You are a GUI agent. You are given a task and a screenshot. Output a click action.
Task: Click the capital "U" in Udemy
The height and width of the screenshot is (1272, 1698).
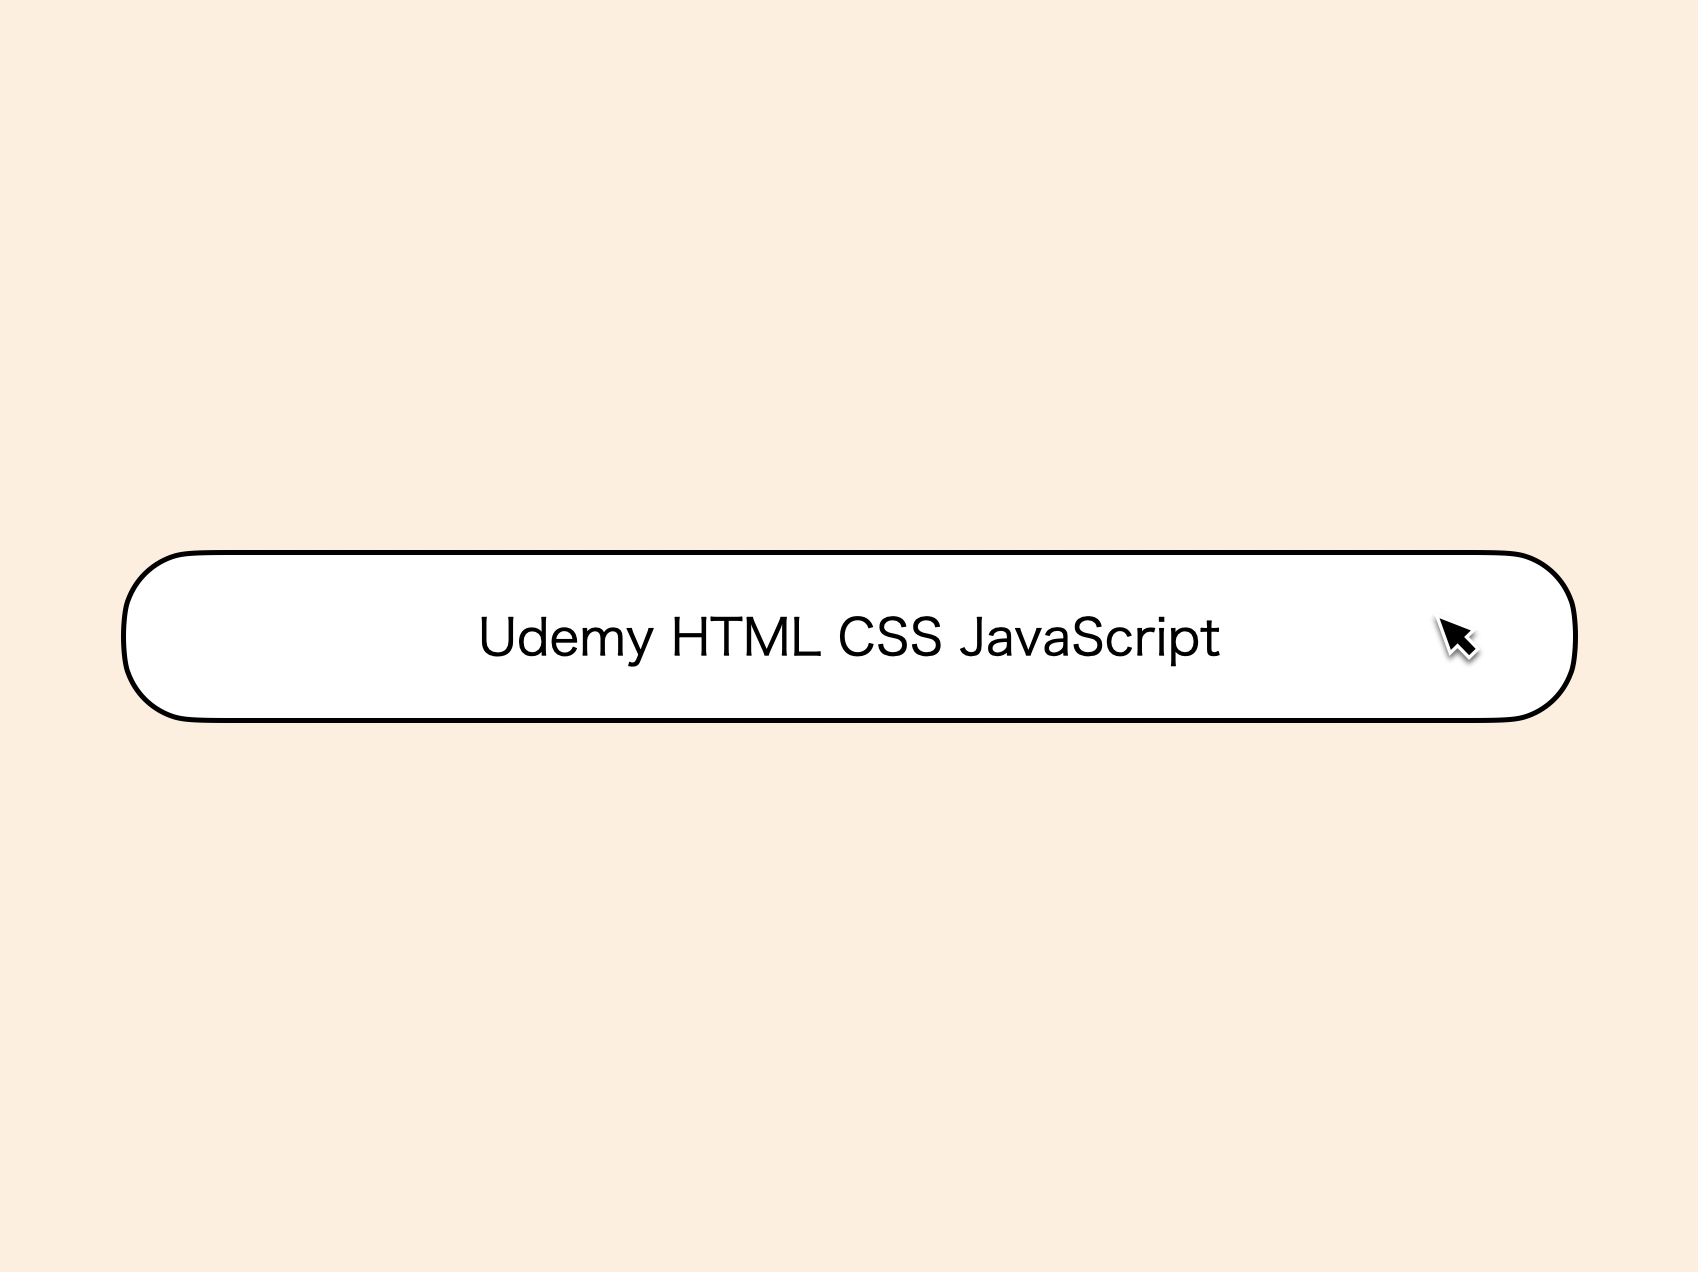tap(496, 637)
